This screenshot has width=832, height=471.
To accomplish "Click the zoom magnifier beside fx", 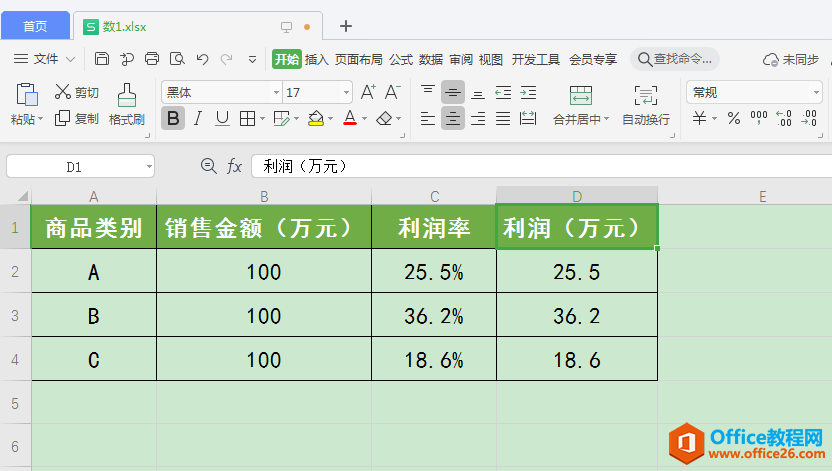I will (x=209, y=166).
